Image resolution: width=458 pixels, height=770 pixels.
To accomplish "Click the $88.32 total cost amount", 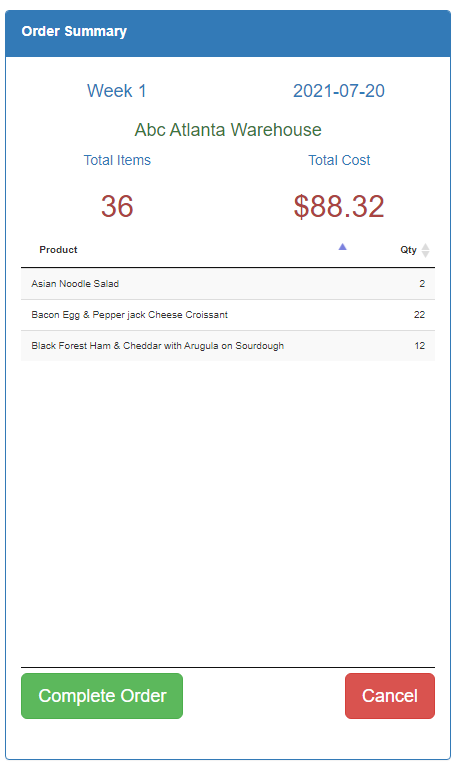I will click(339, 206).
